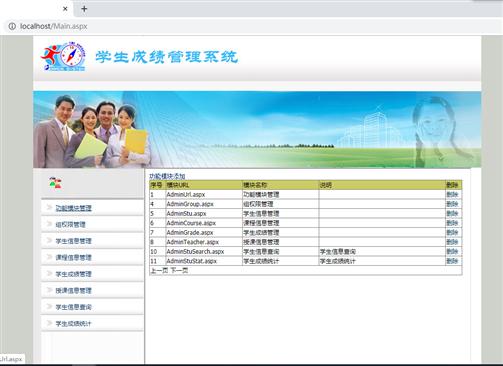This screenshot has height=366, width=503.
Task: Go to next page with 下一页
Action: (179, 270)
